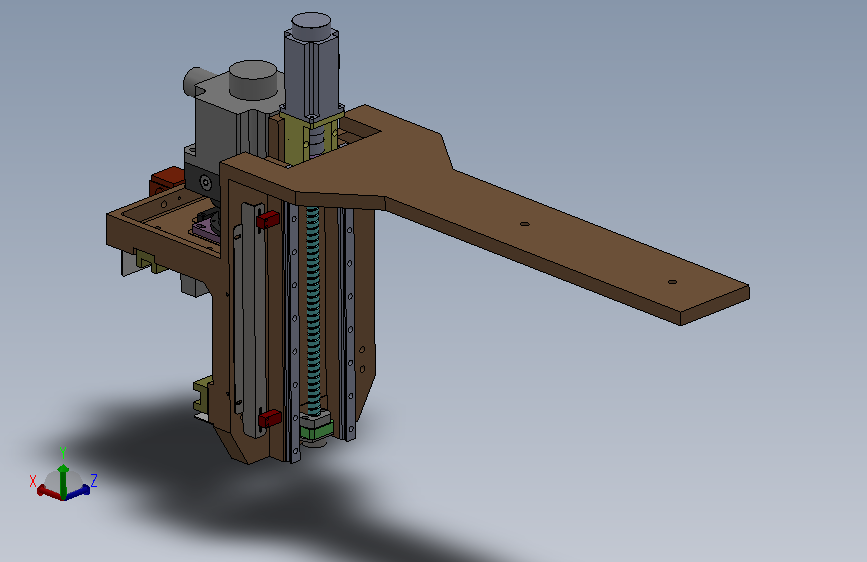Click the red X axis of the orientation triad
867x562 pixels.
(x=49, y=492)
